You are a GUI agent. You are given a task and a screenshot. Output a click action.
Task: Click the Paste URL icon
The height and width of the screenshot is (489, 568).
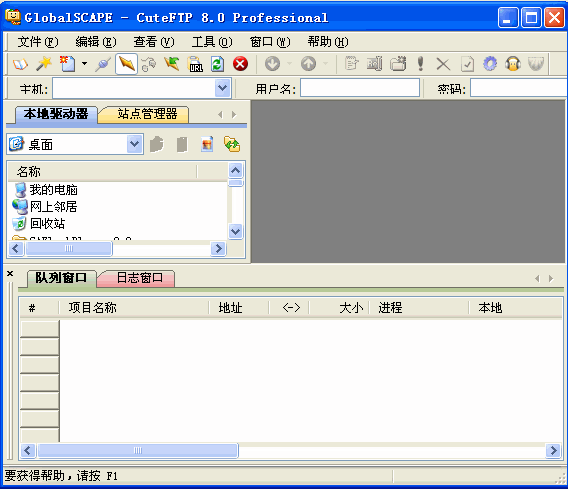pos(195,64)
